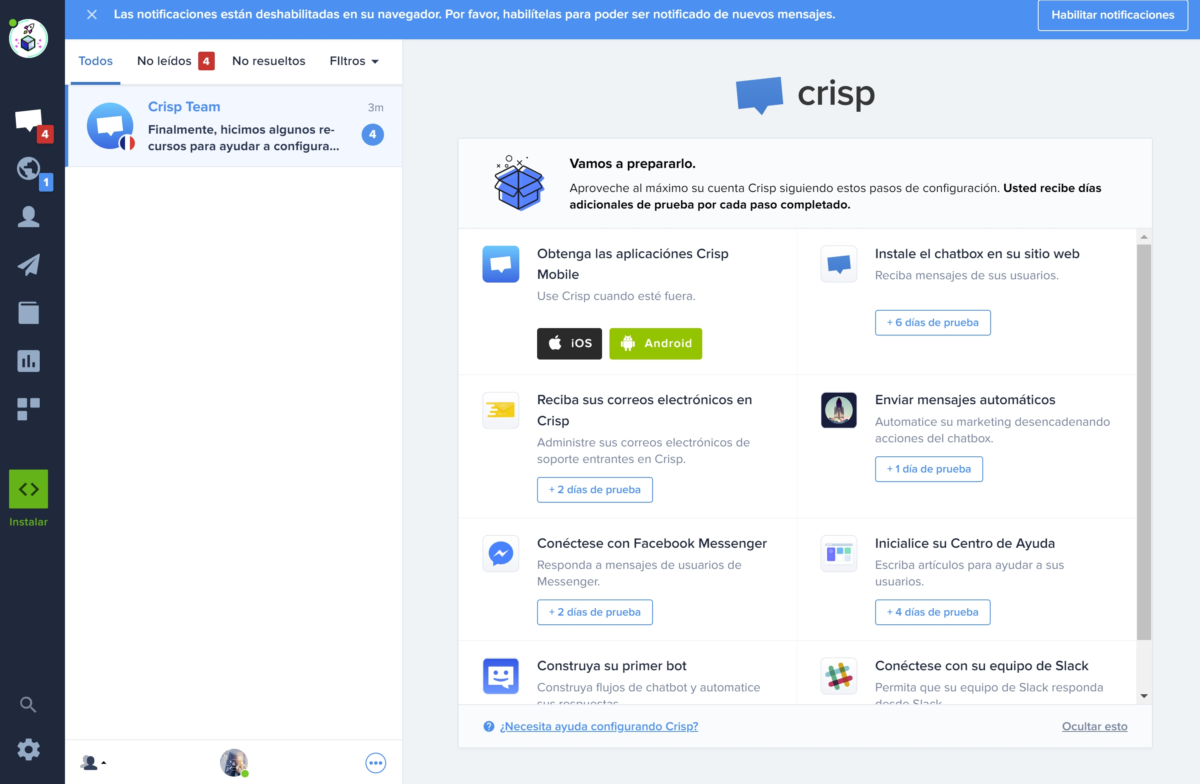Click the + 6 días de prueba button
This screenshot has width=1200, height=784.
932,323
